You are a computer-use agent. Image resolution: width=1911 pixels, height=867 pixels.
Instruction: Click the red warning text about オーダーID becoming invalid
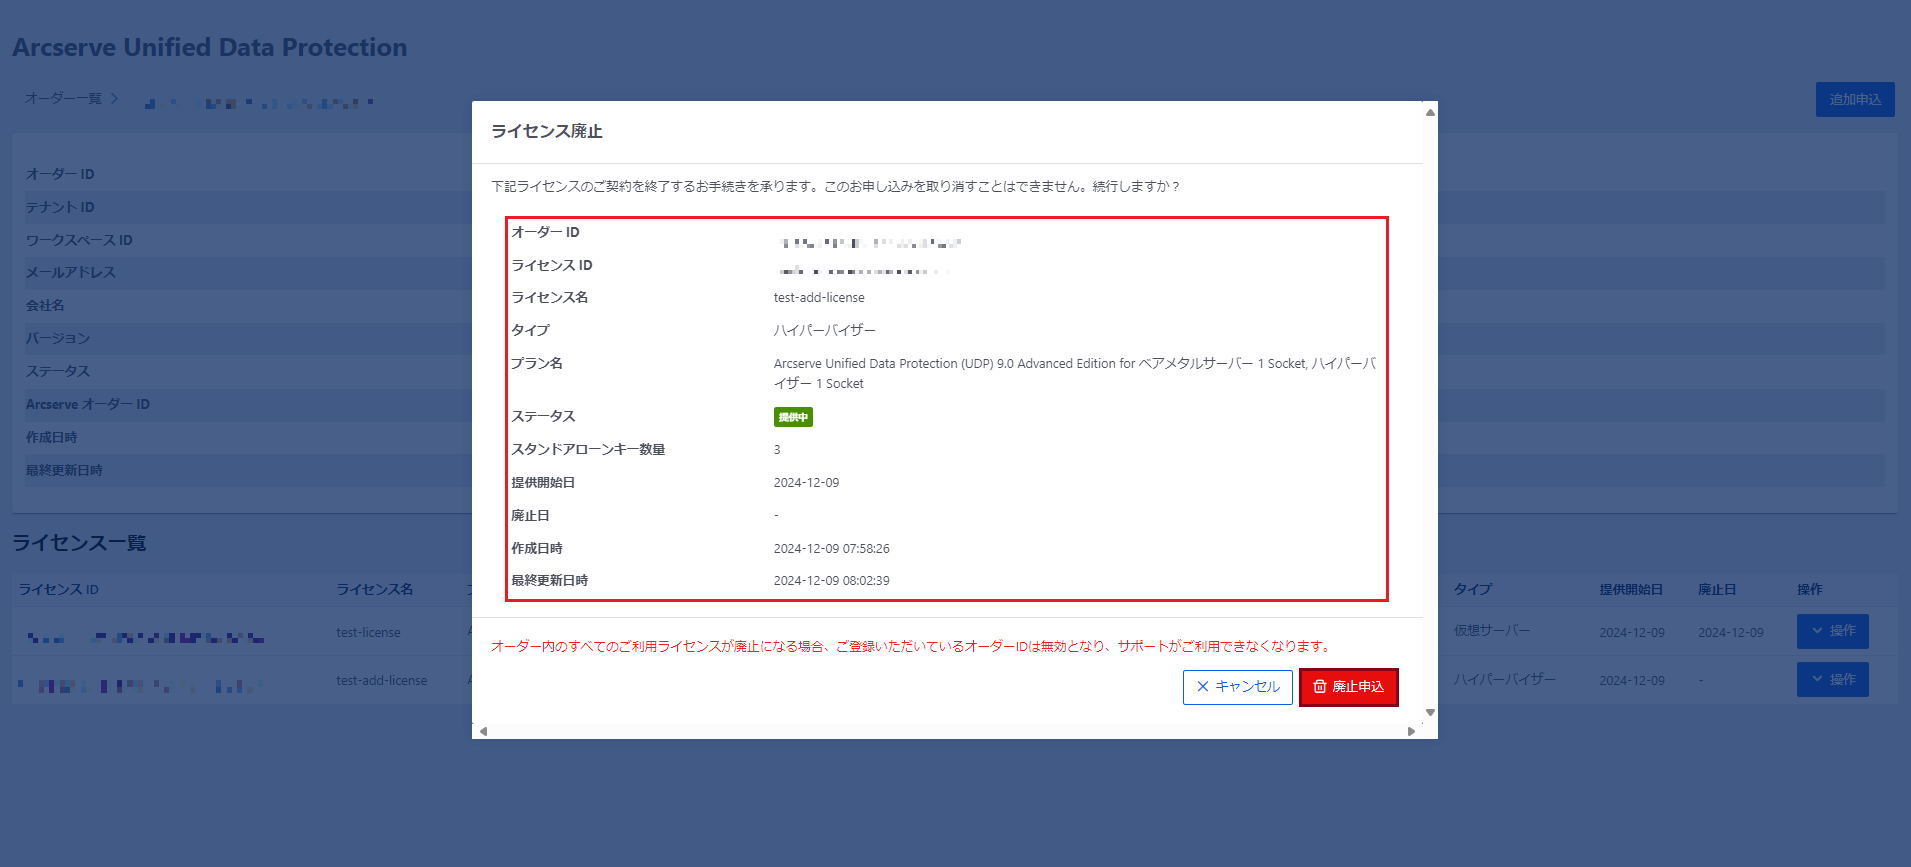[911, 646]
